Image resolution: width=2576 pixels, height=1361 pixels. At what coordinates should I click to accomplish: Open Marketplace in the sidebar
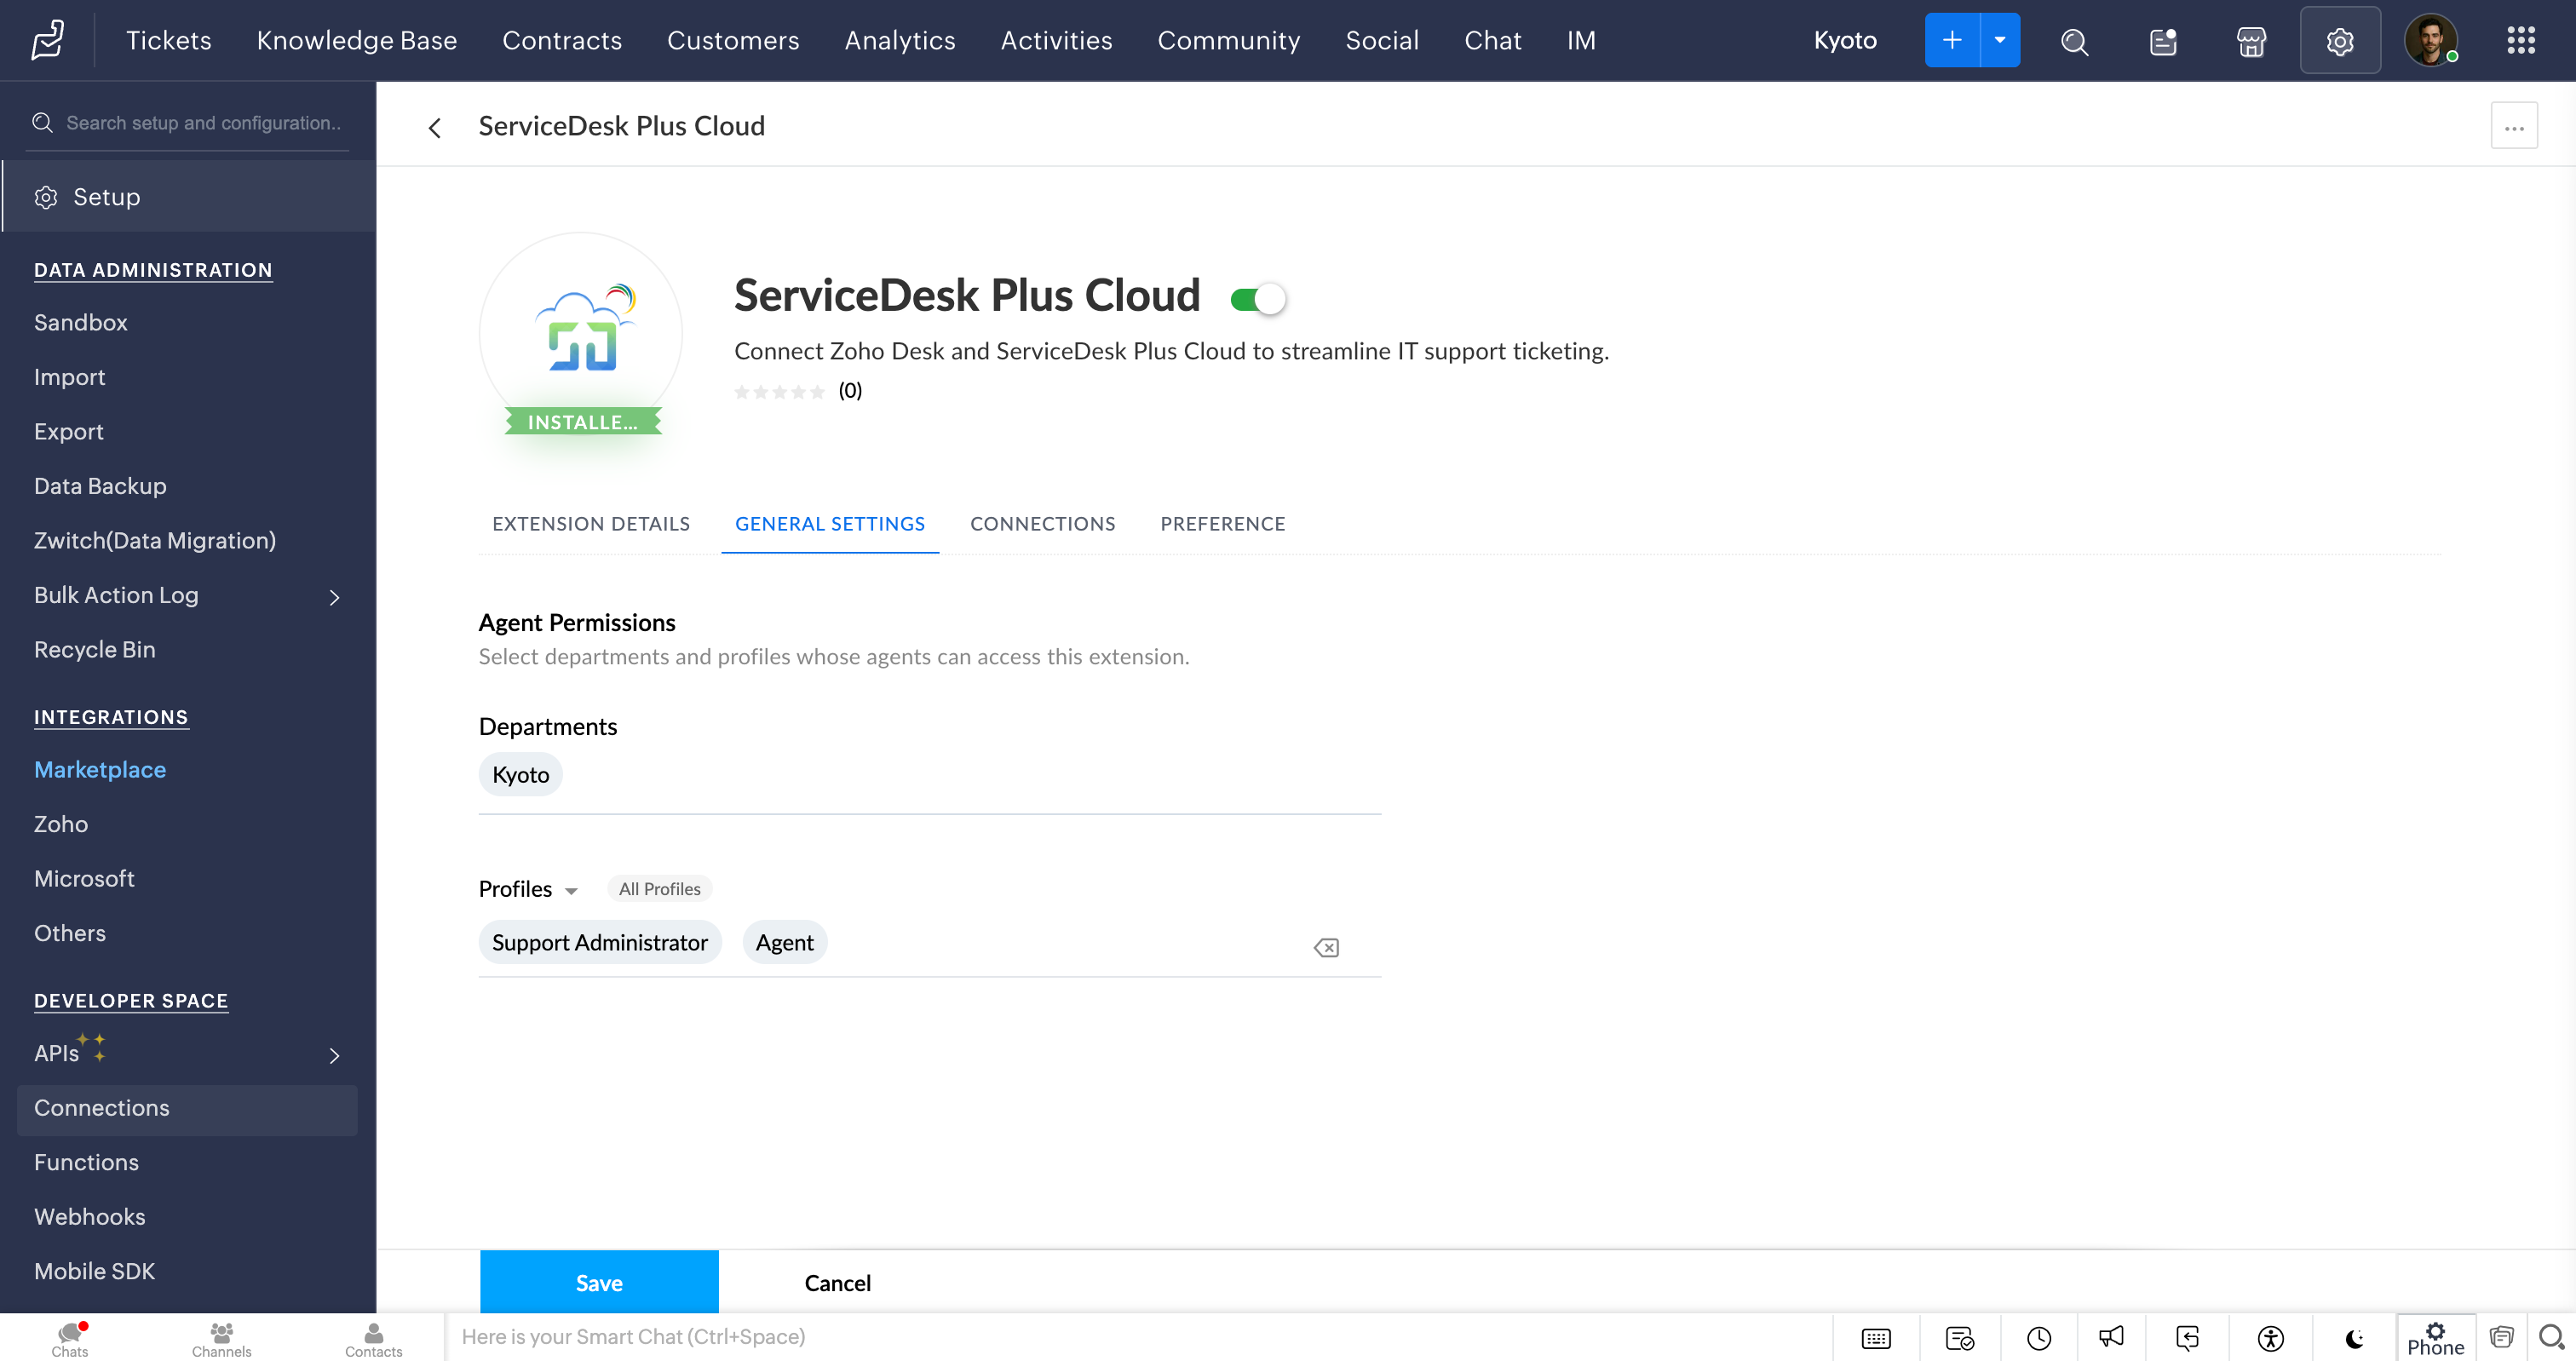click(x=100, y=769)
